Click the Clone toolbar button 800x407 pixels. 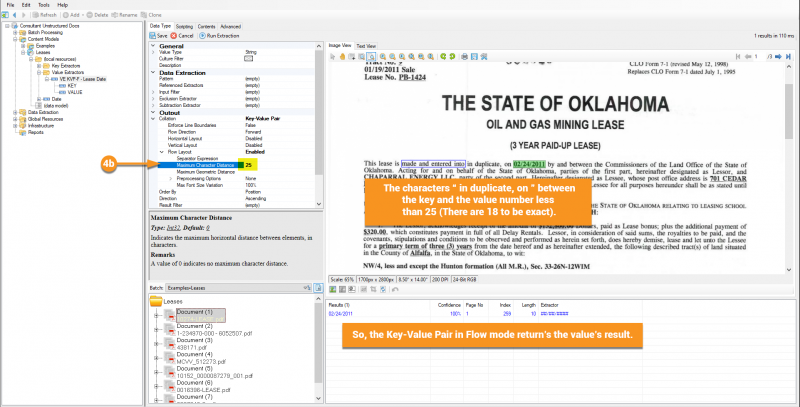click(151, 15)
